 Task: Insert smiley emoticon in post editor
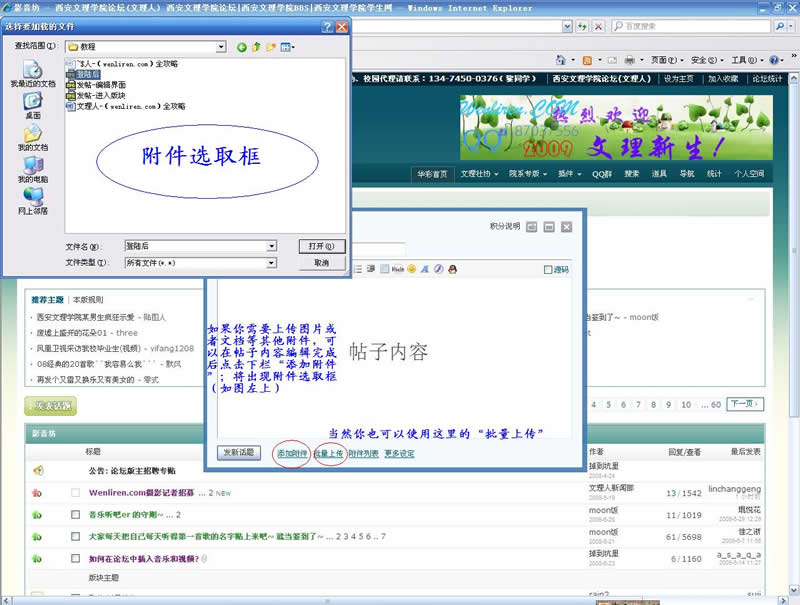coord(412,269)
